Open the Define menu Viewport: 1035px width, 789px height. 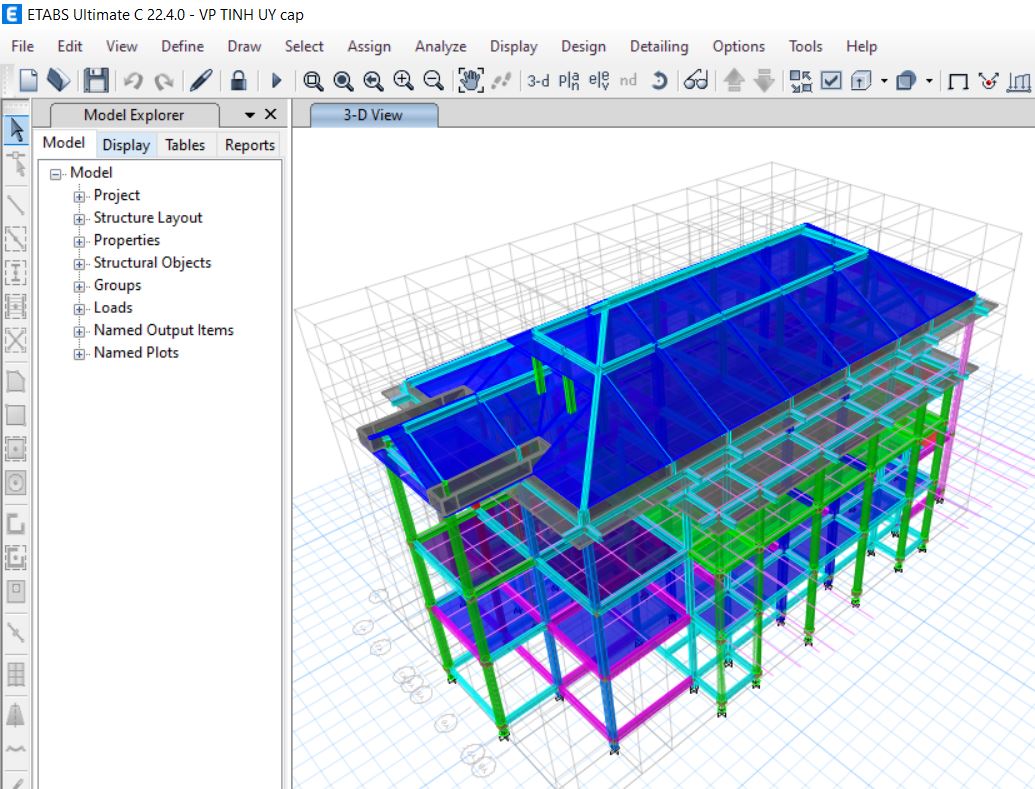tap(182, 46)
